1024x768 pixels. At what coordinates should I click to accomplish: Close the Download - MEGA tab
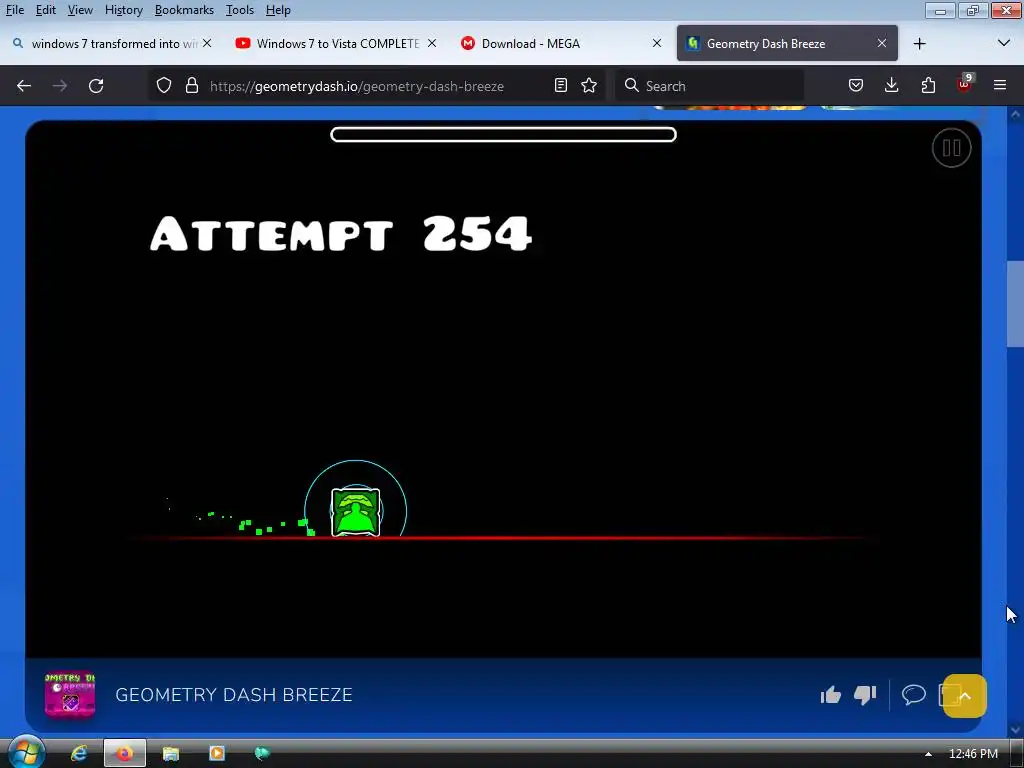657,43
